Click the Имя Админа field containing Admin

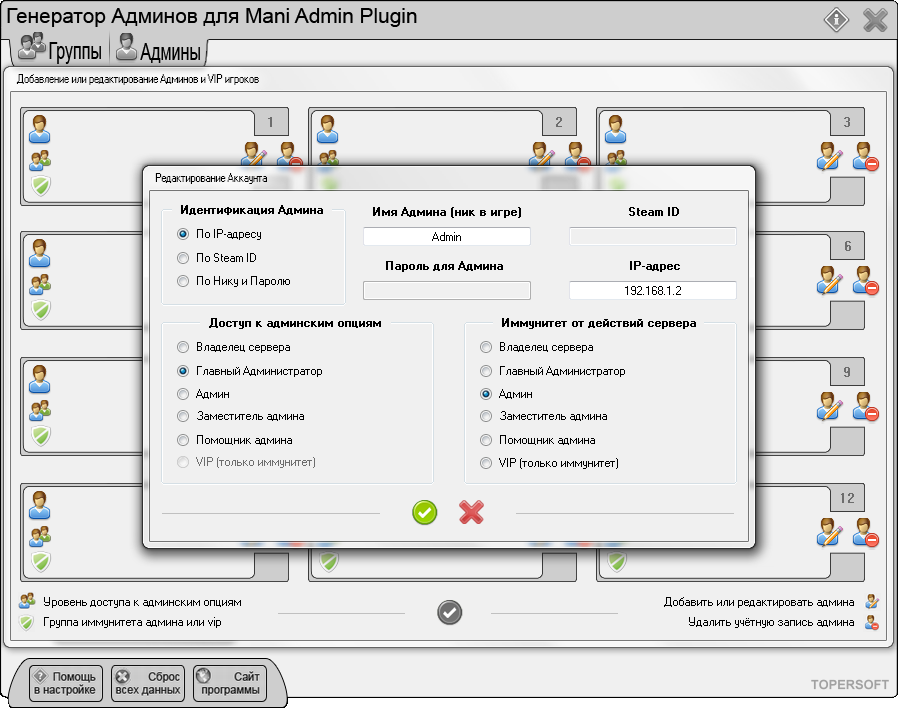[x=447, y=237]
